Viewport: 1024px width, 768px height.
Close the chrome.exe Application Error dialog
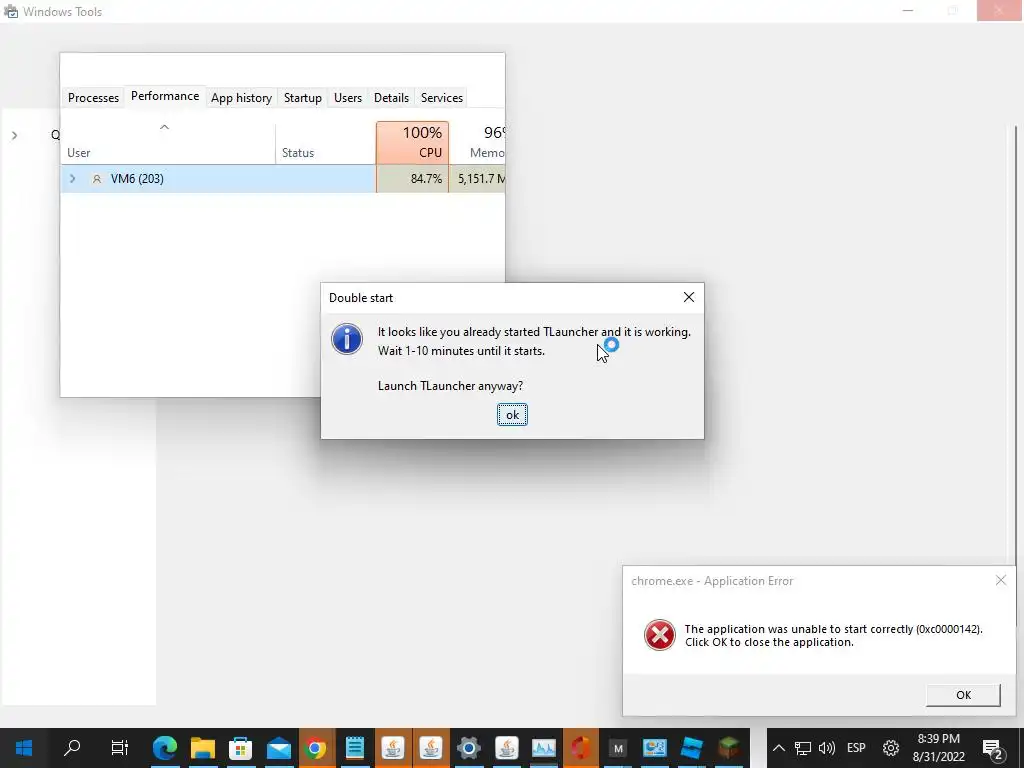tap(1000, 580)
